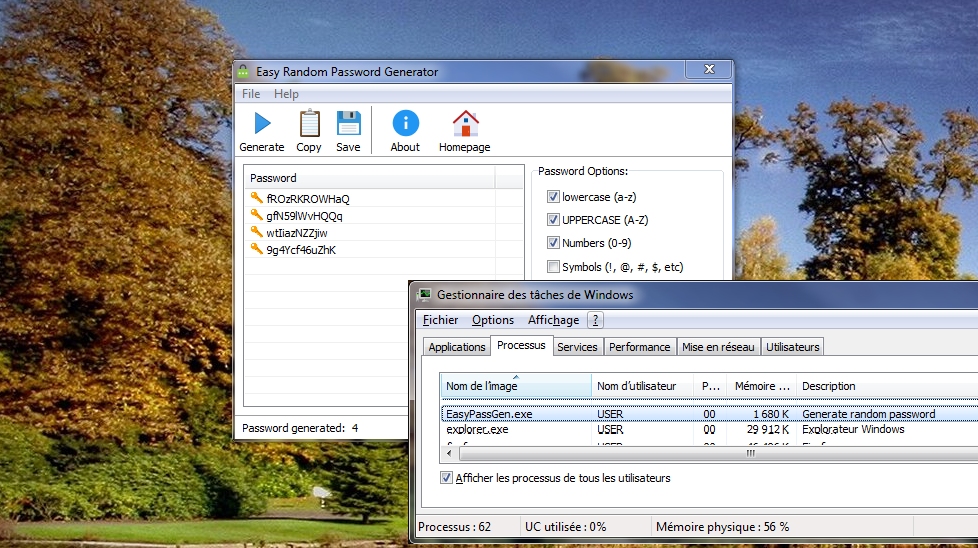Open the About info icon
This screenshot has height=548, width=978.
(x=405, y=123)
